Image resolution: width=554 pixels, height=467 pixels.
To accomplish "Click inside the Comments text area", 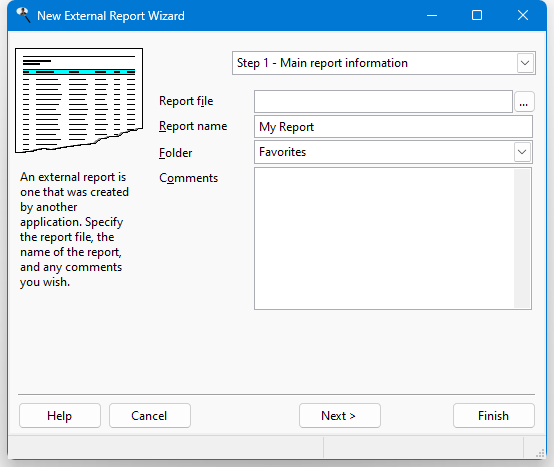I will [384, 239].
